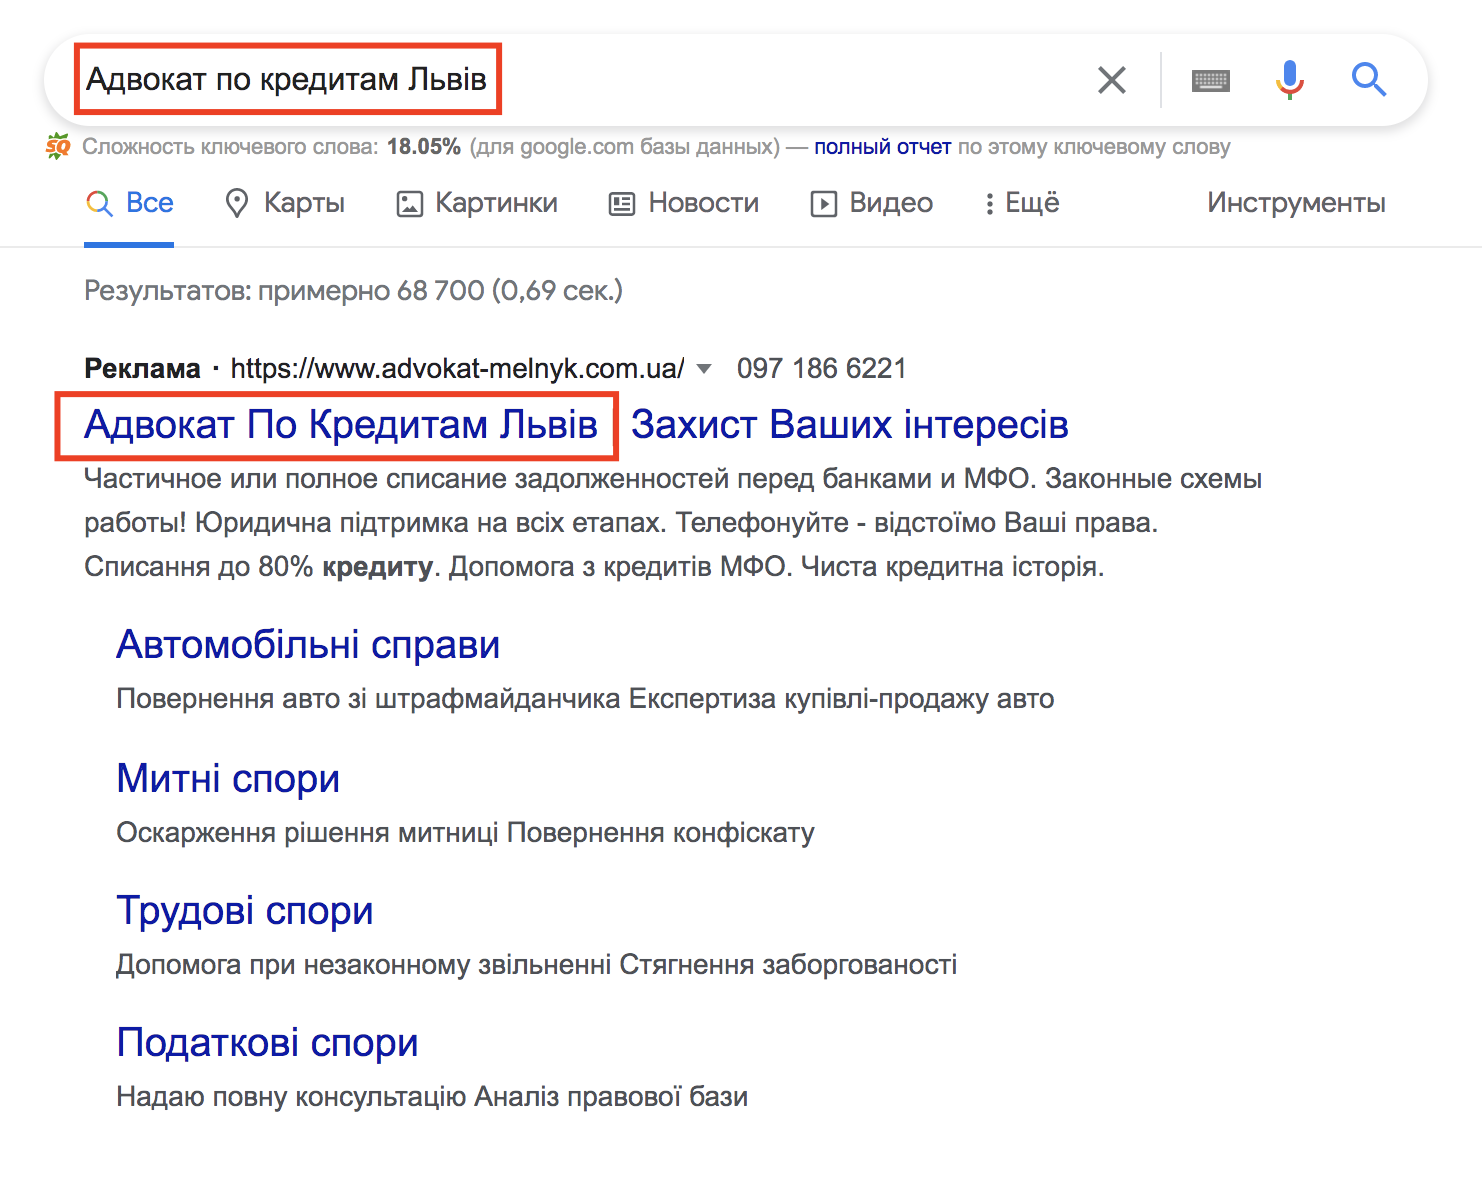Viewport: 1482px width, 1190px height.
Task: Open the полный отчет link
Action: click(x=882, y=147)
